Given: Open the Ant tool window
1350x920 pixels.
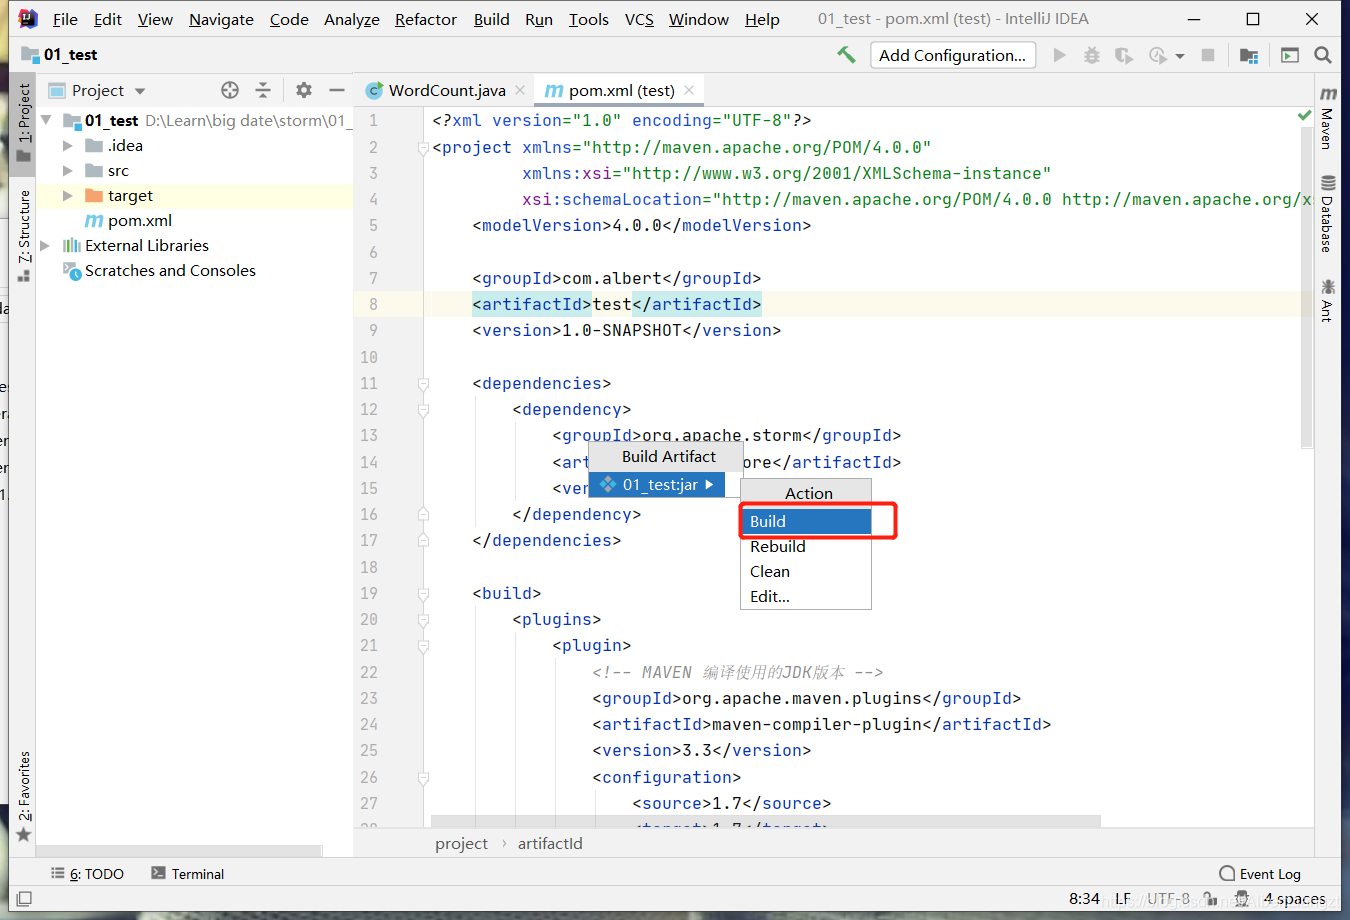Looking at the screenshot, I should pos(1327,301).
